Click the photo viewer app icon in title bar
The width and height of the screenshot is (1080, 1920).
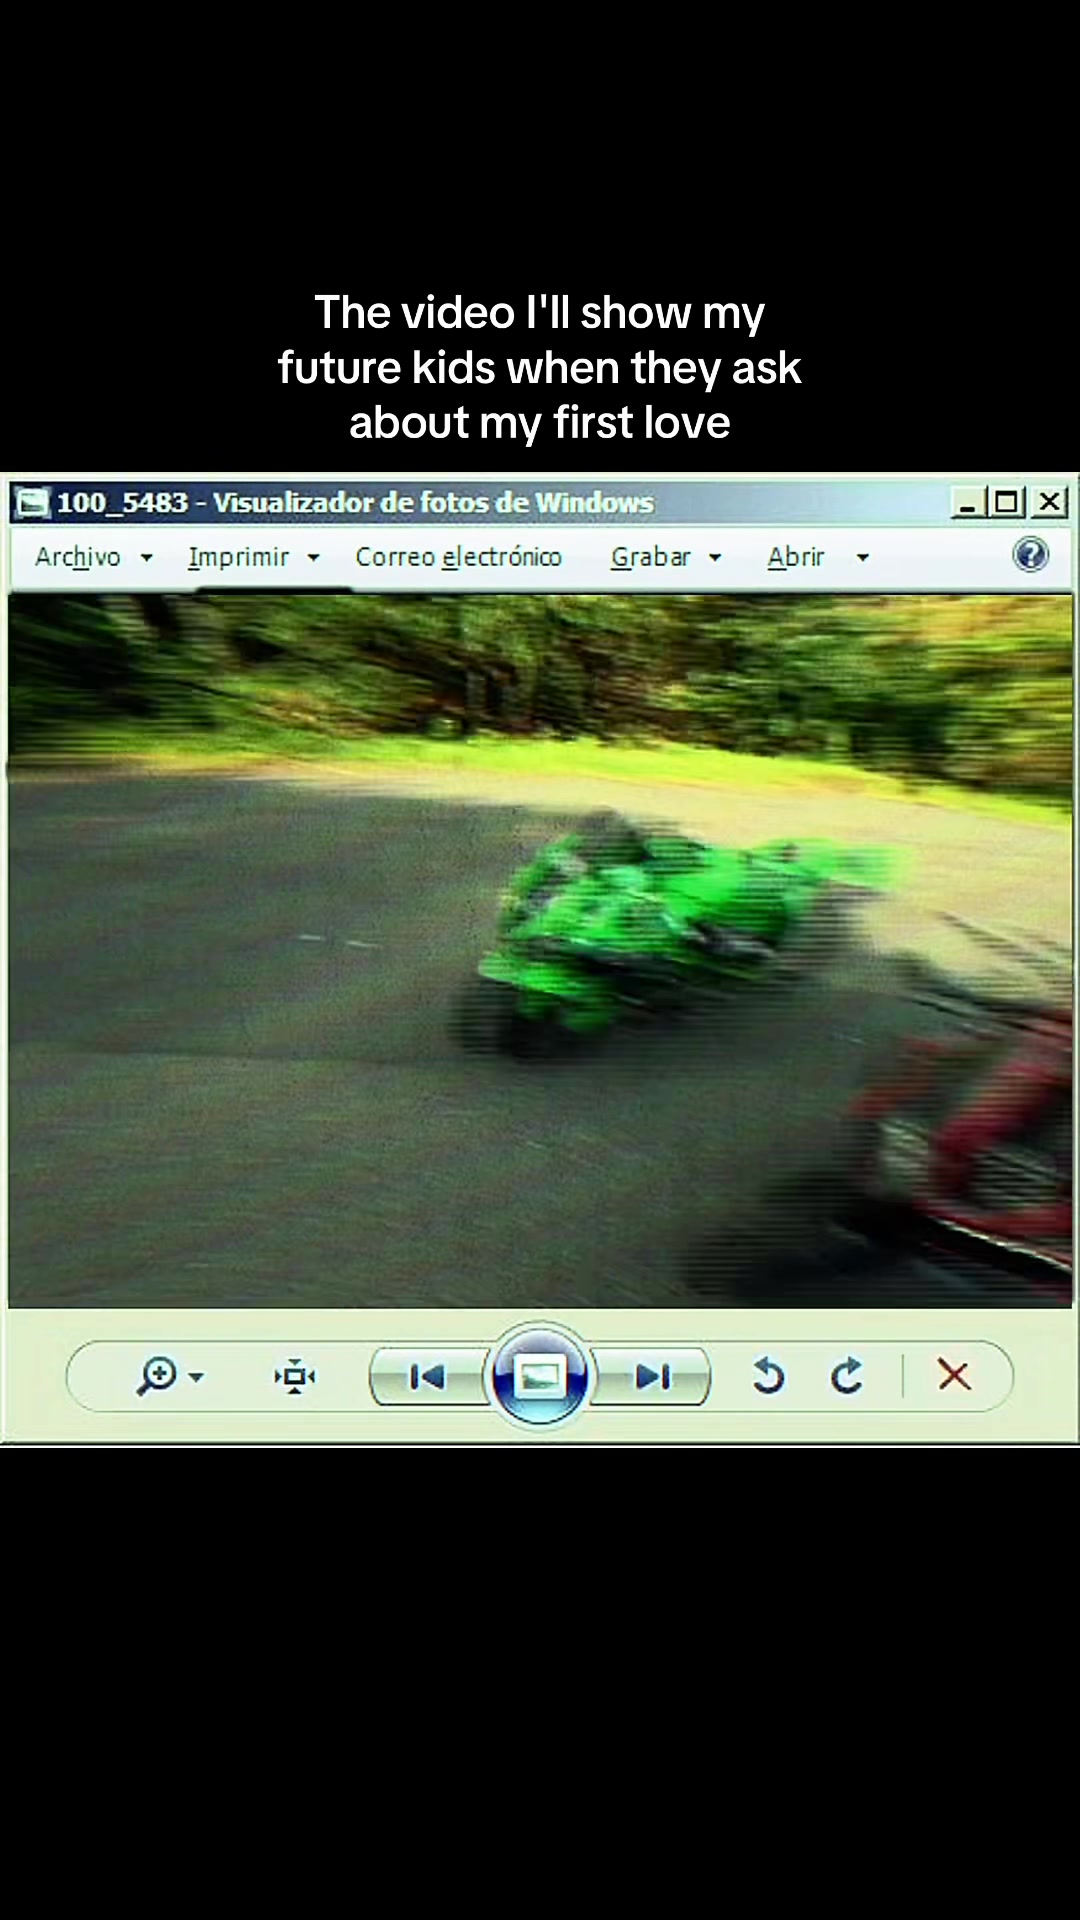31,502
